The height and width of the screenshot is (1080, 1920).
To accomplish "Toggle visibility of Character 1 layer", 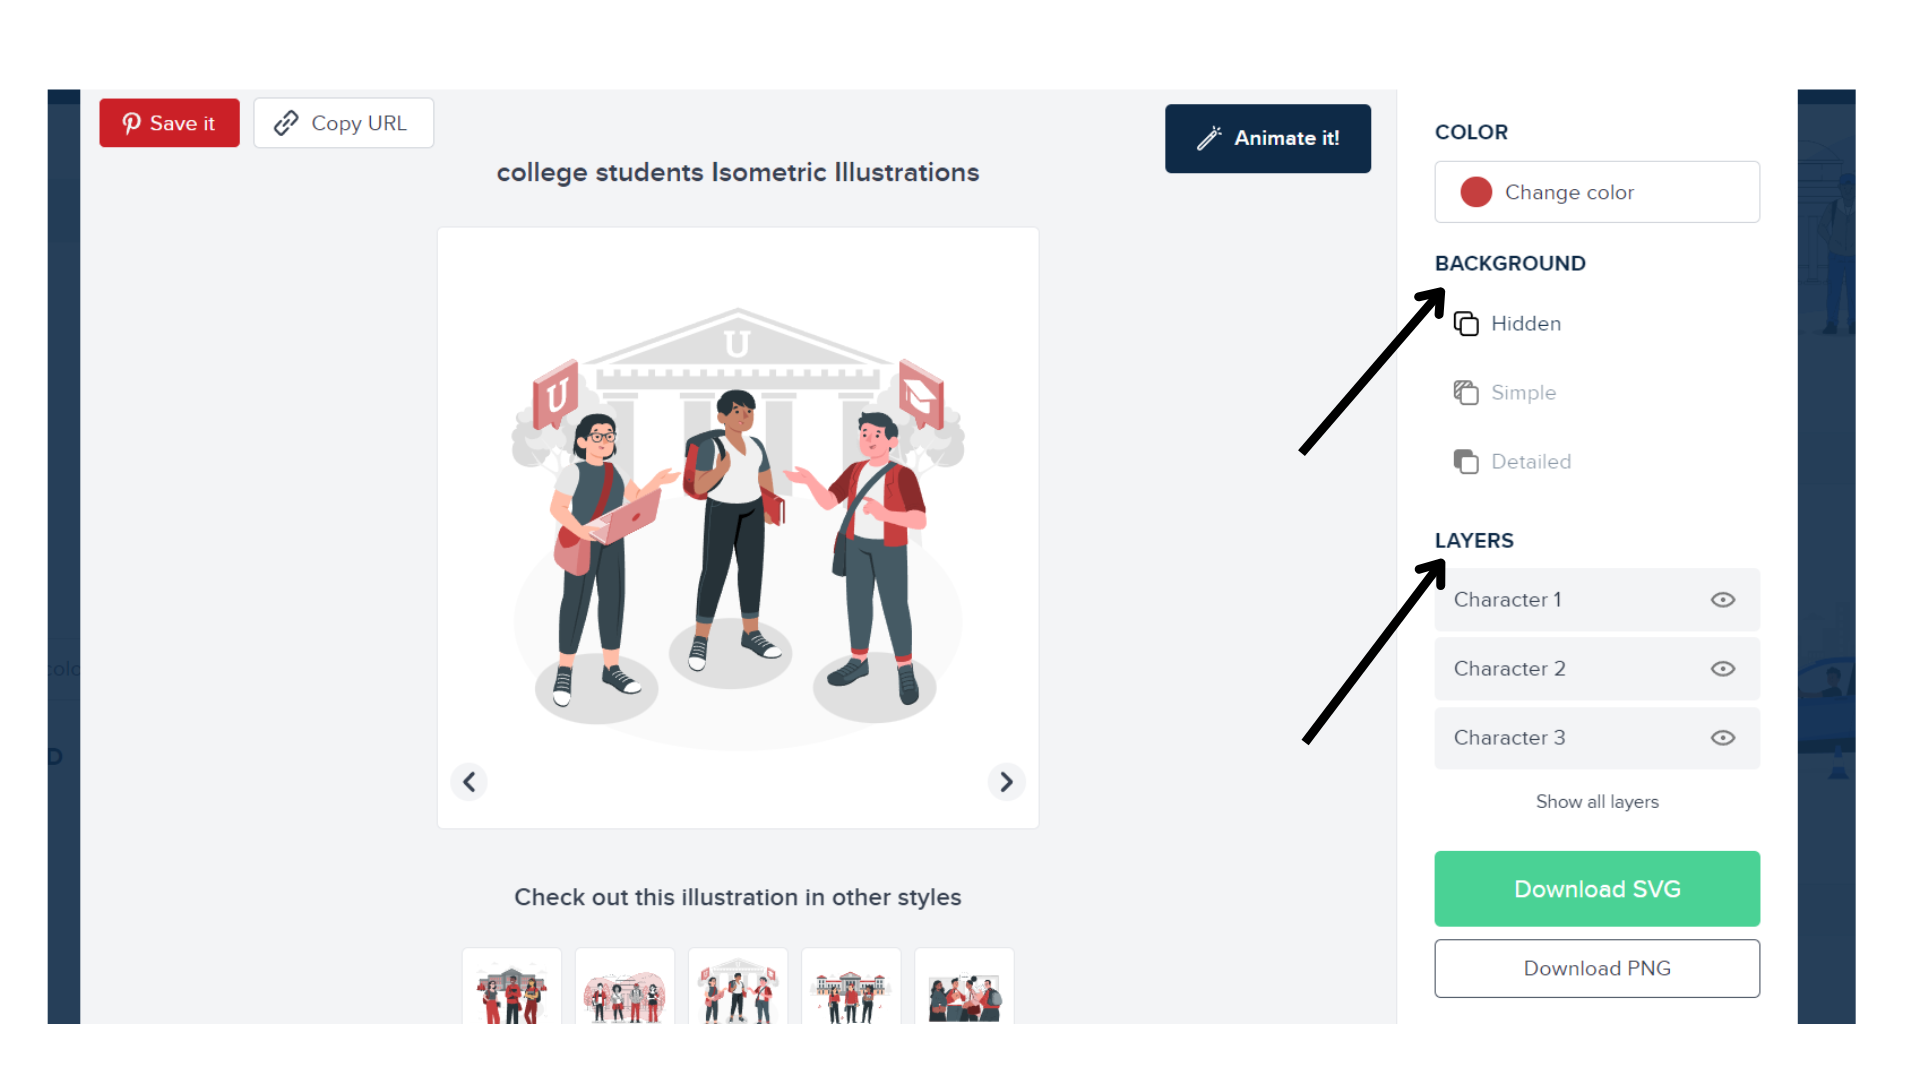I will 1722,600.
